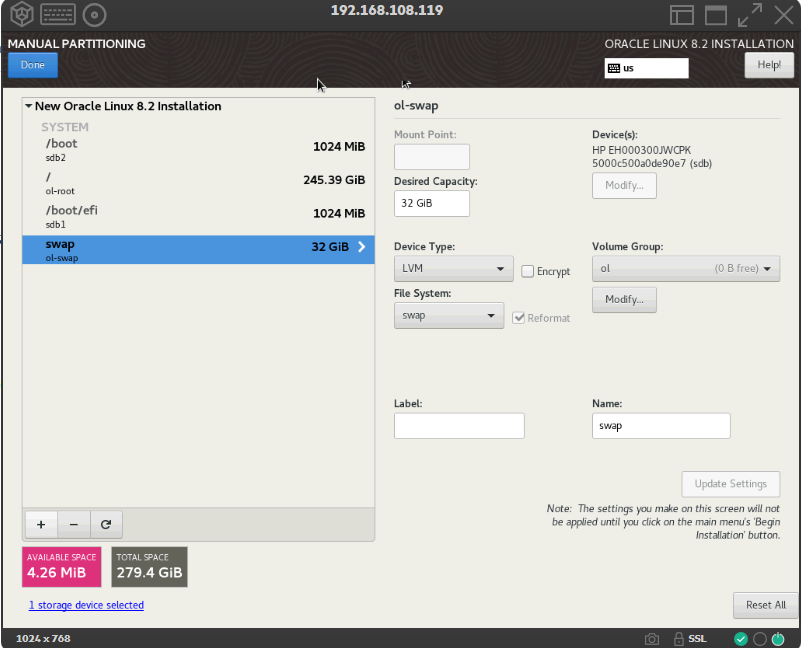Select the /boot sdb2 mount point

[x=198, y=150]
